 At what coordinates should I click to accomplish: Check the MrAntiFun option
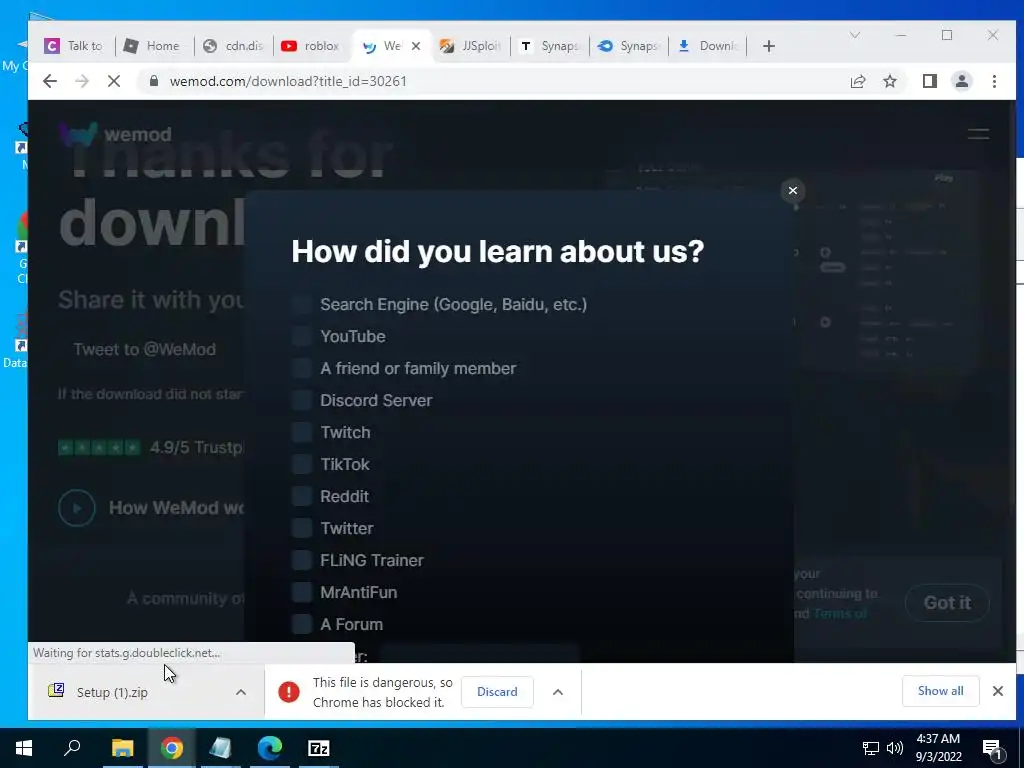click(302, 592)
